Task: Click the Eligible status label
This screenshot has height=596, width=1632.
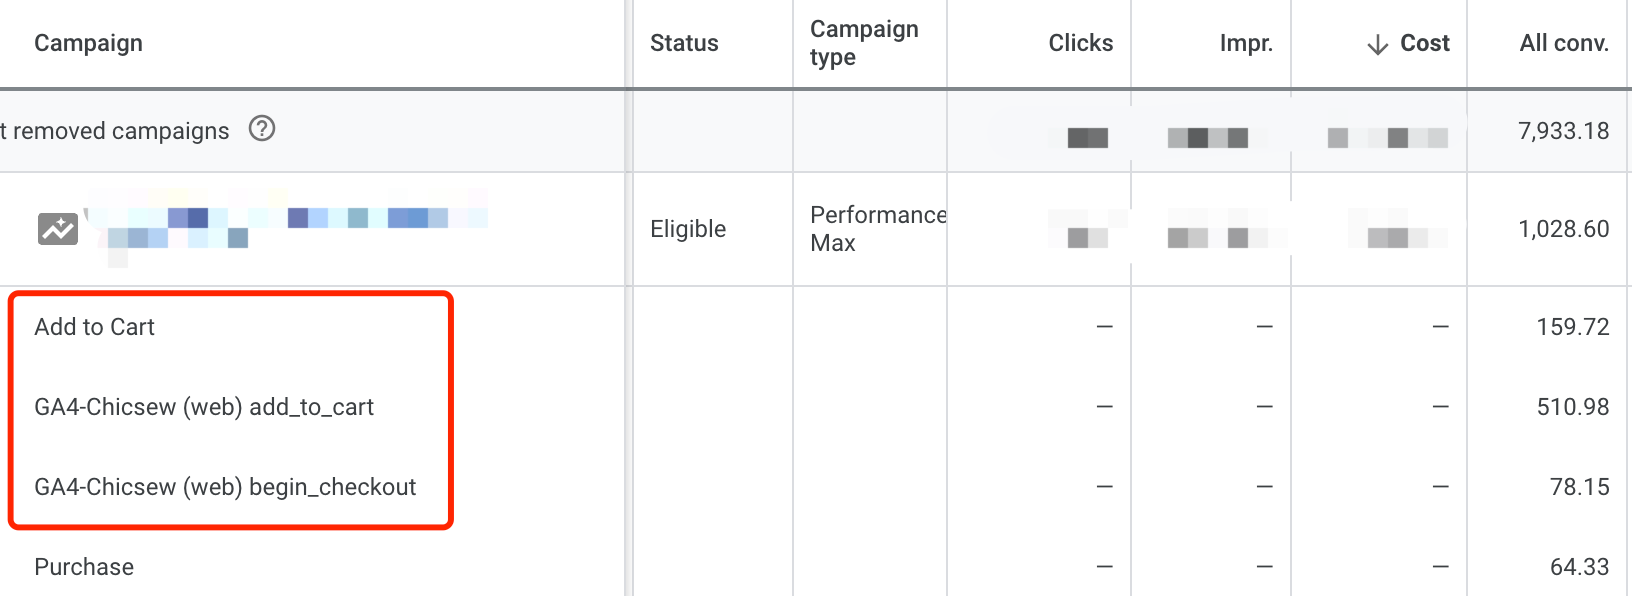Action: (686, 229)
